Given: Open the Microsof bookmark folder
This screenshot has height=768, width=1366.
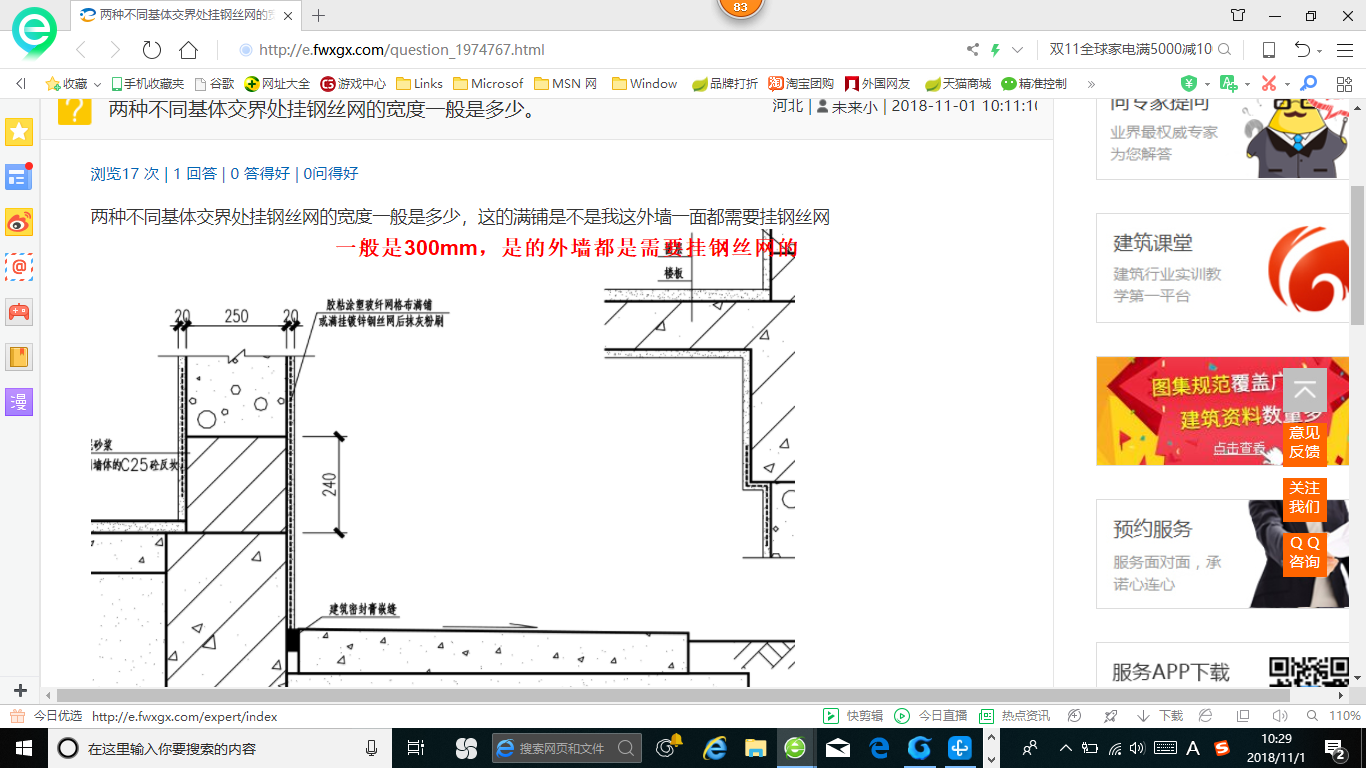Looking at the screenshot, I should click(x=488, y=84).
